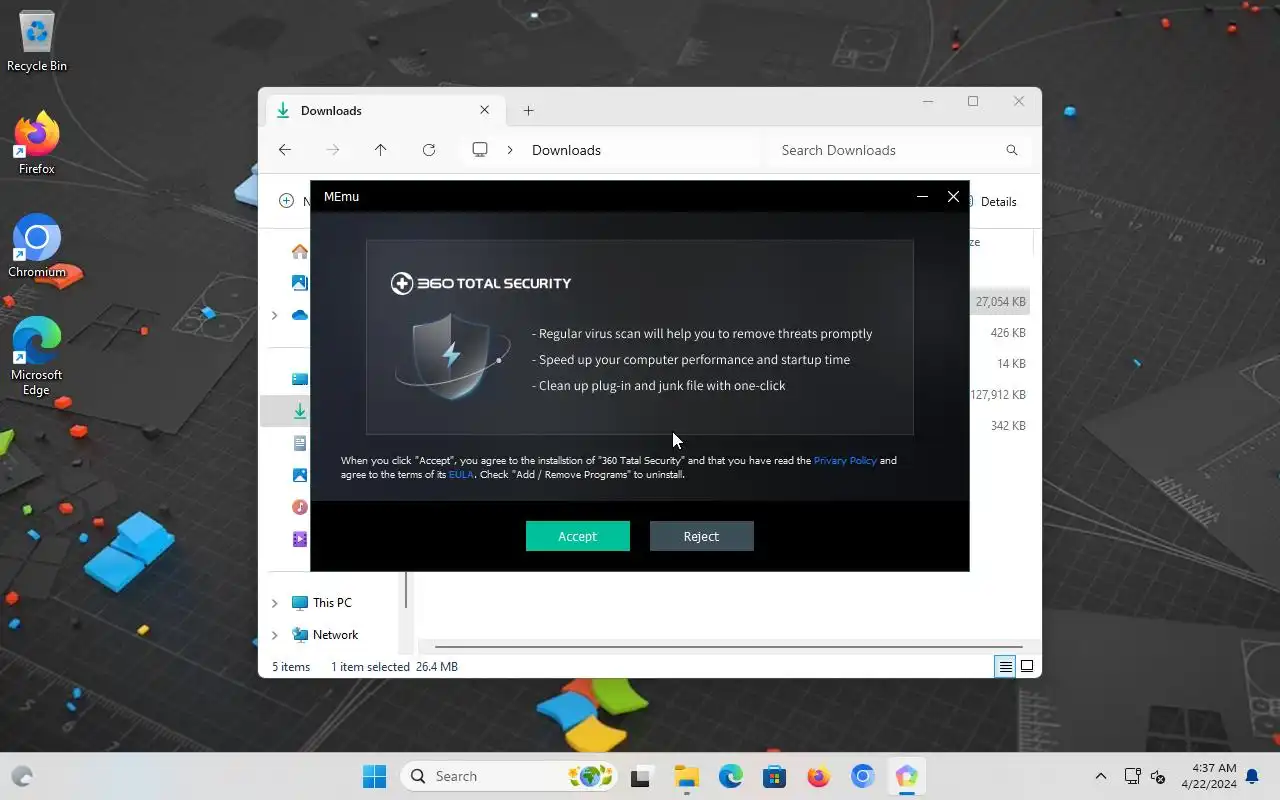The image size is (1280, 800).
Task: Expand the address bar chevron before Downloads
Action: pos(510,150)
